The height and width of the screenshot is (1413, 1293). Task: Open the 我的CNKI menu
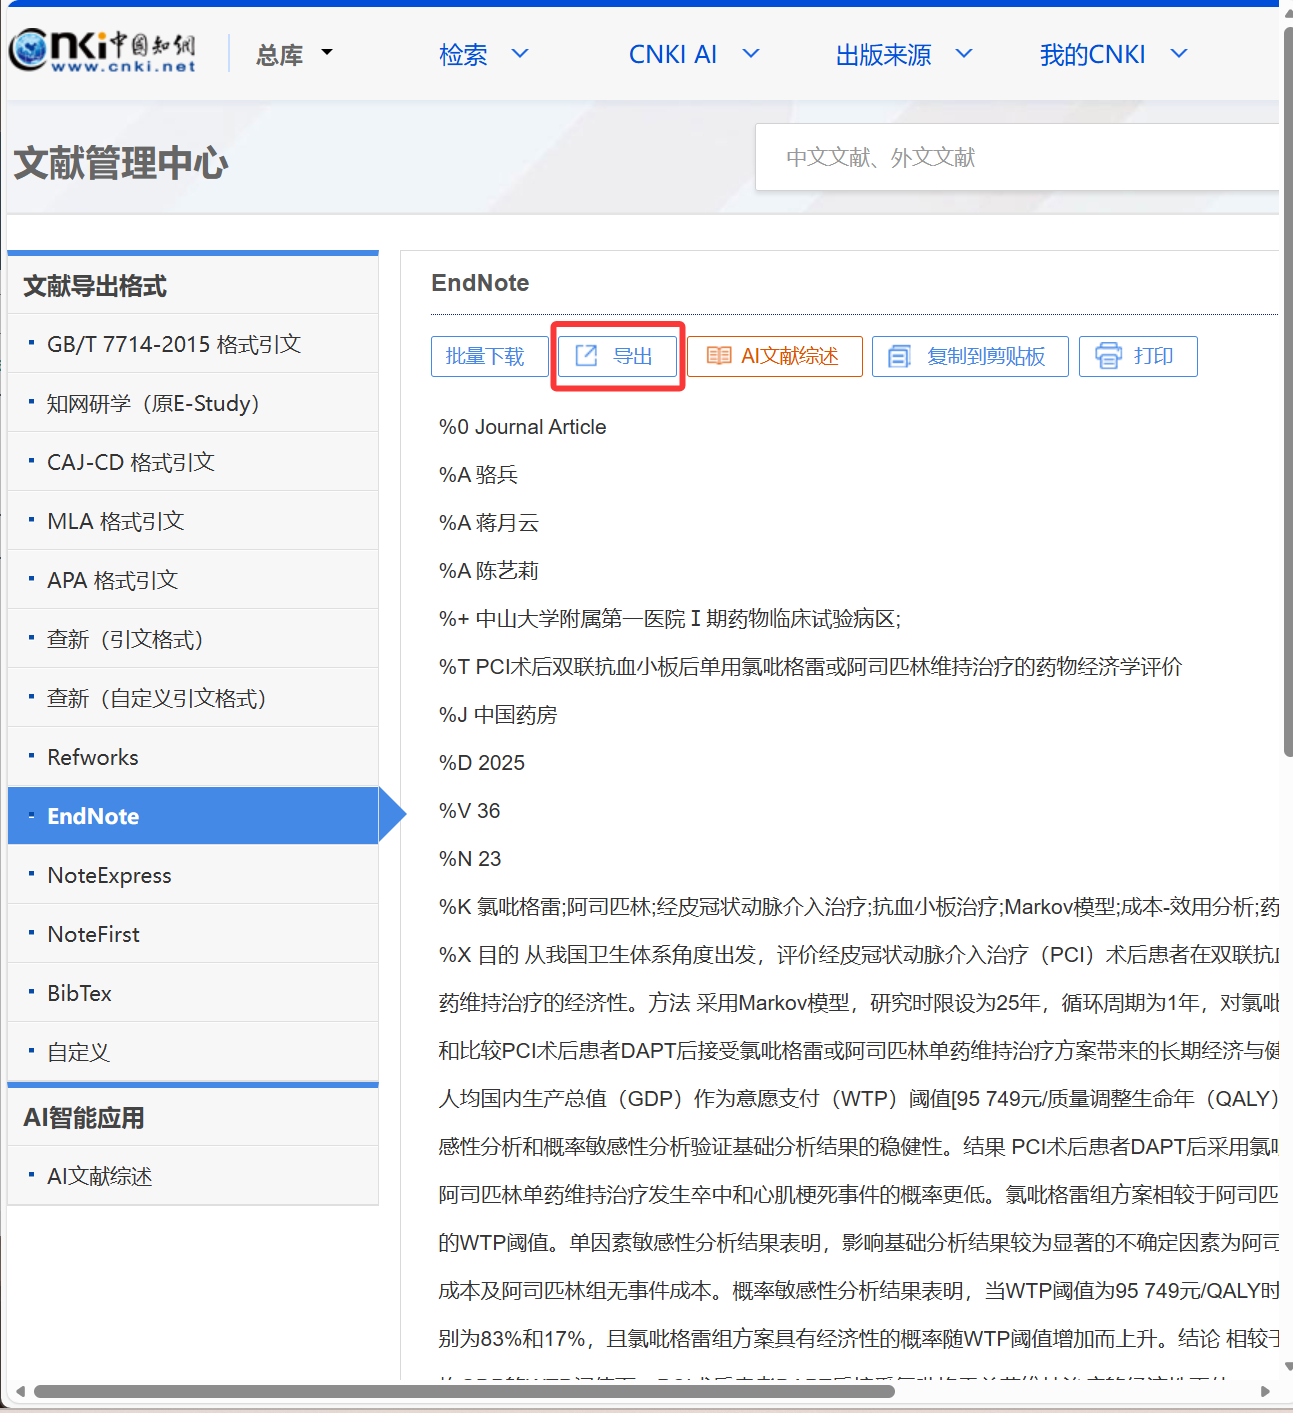1093,54
